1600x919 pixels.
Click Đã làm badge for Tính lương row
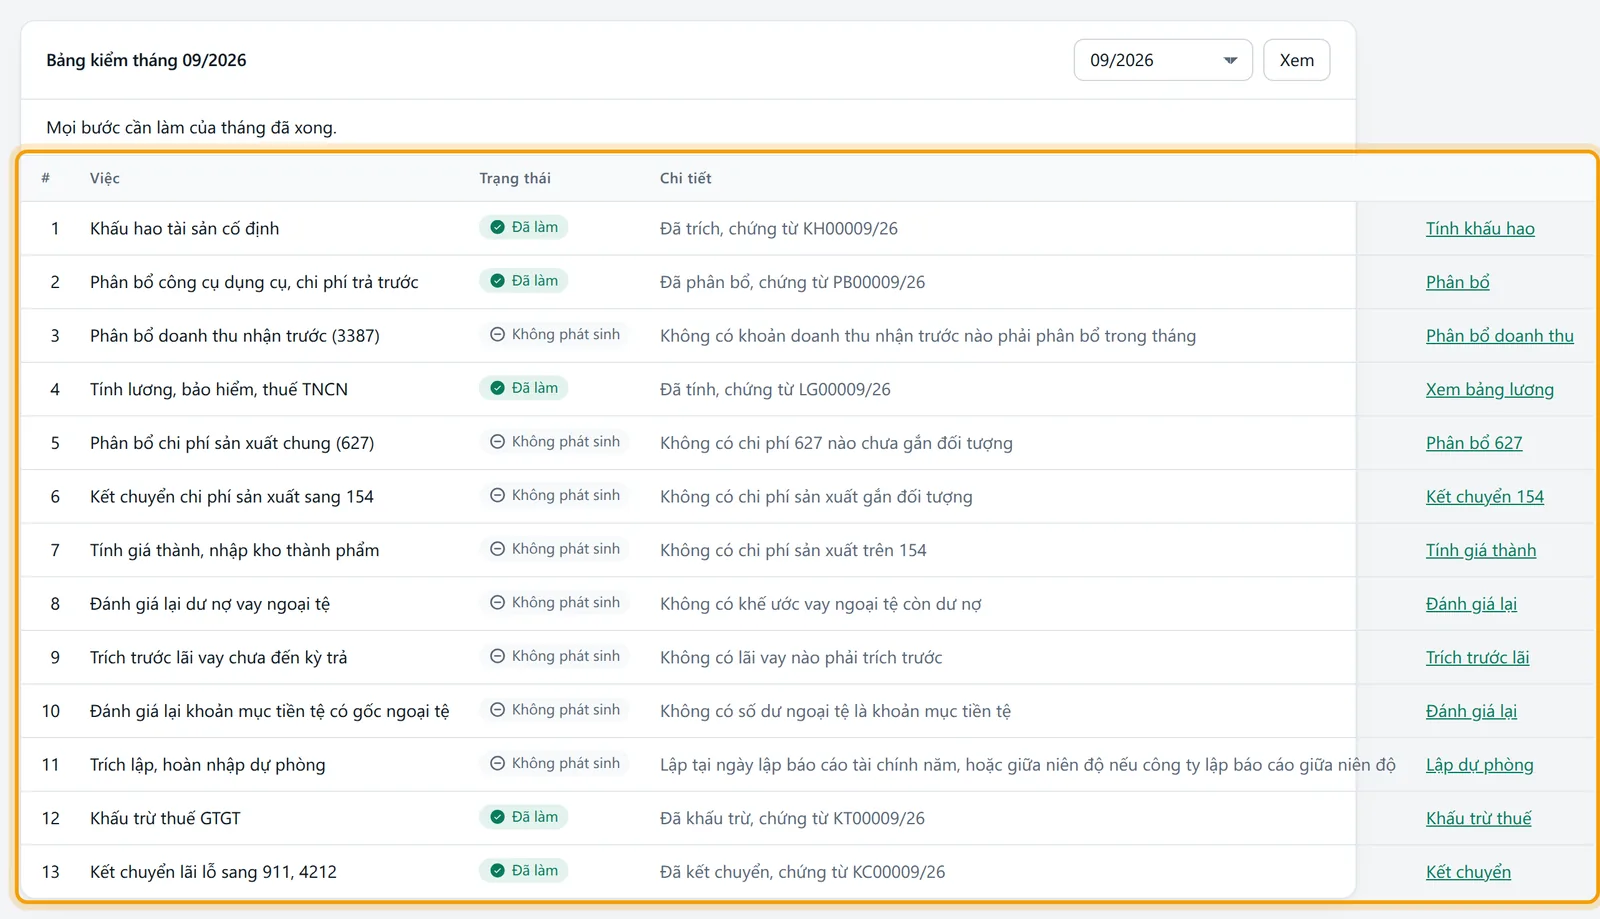(524, 388)
